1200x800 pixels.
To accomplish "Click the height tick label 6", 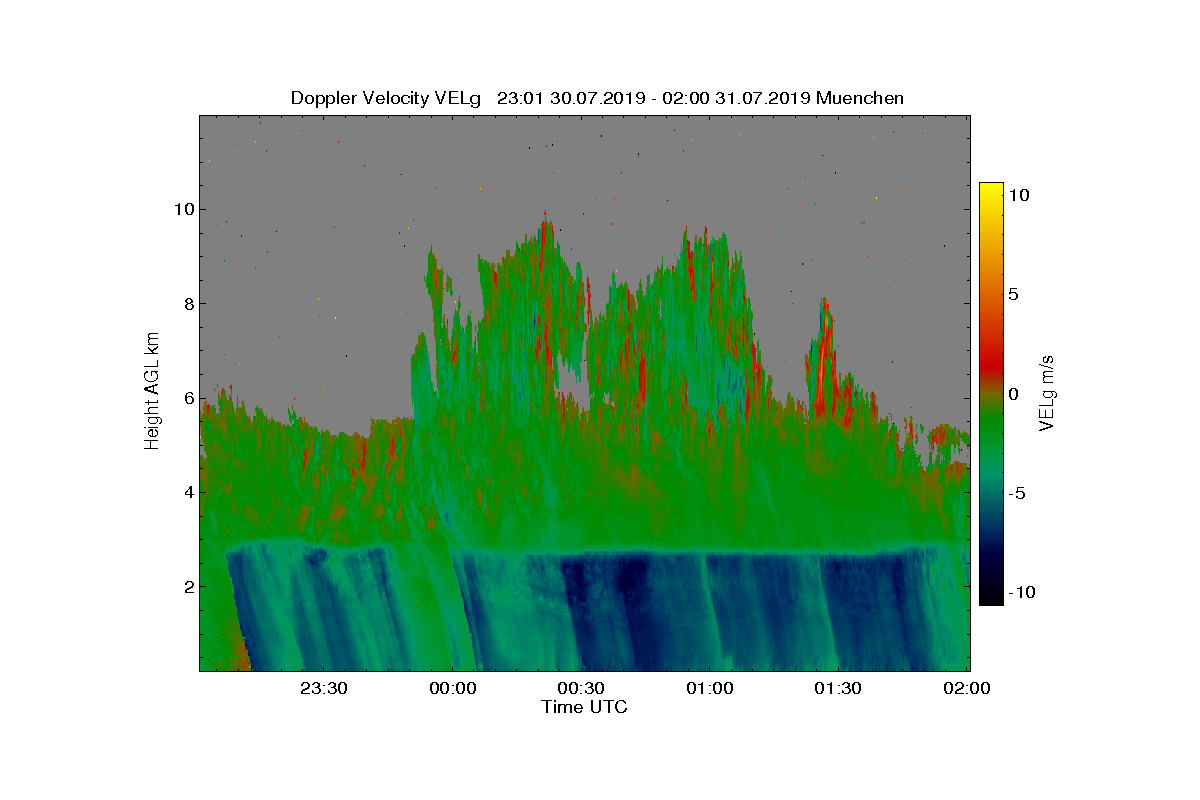I will pos(187,398).
